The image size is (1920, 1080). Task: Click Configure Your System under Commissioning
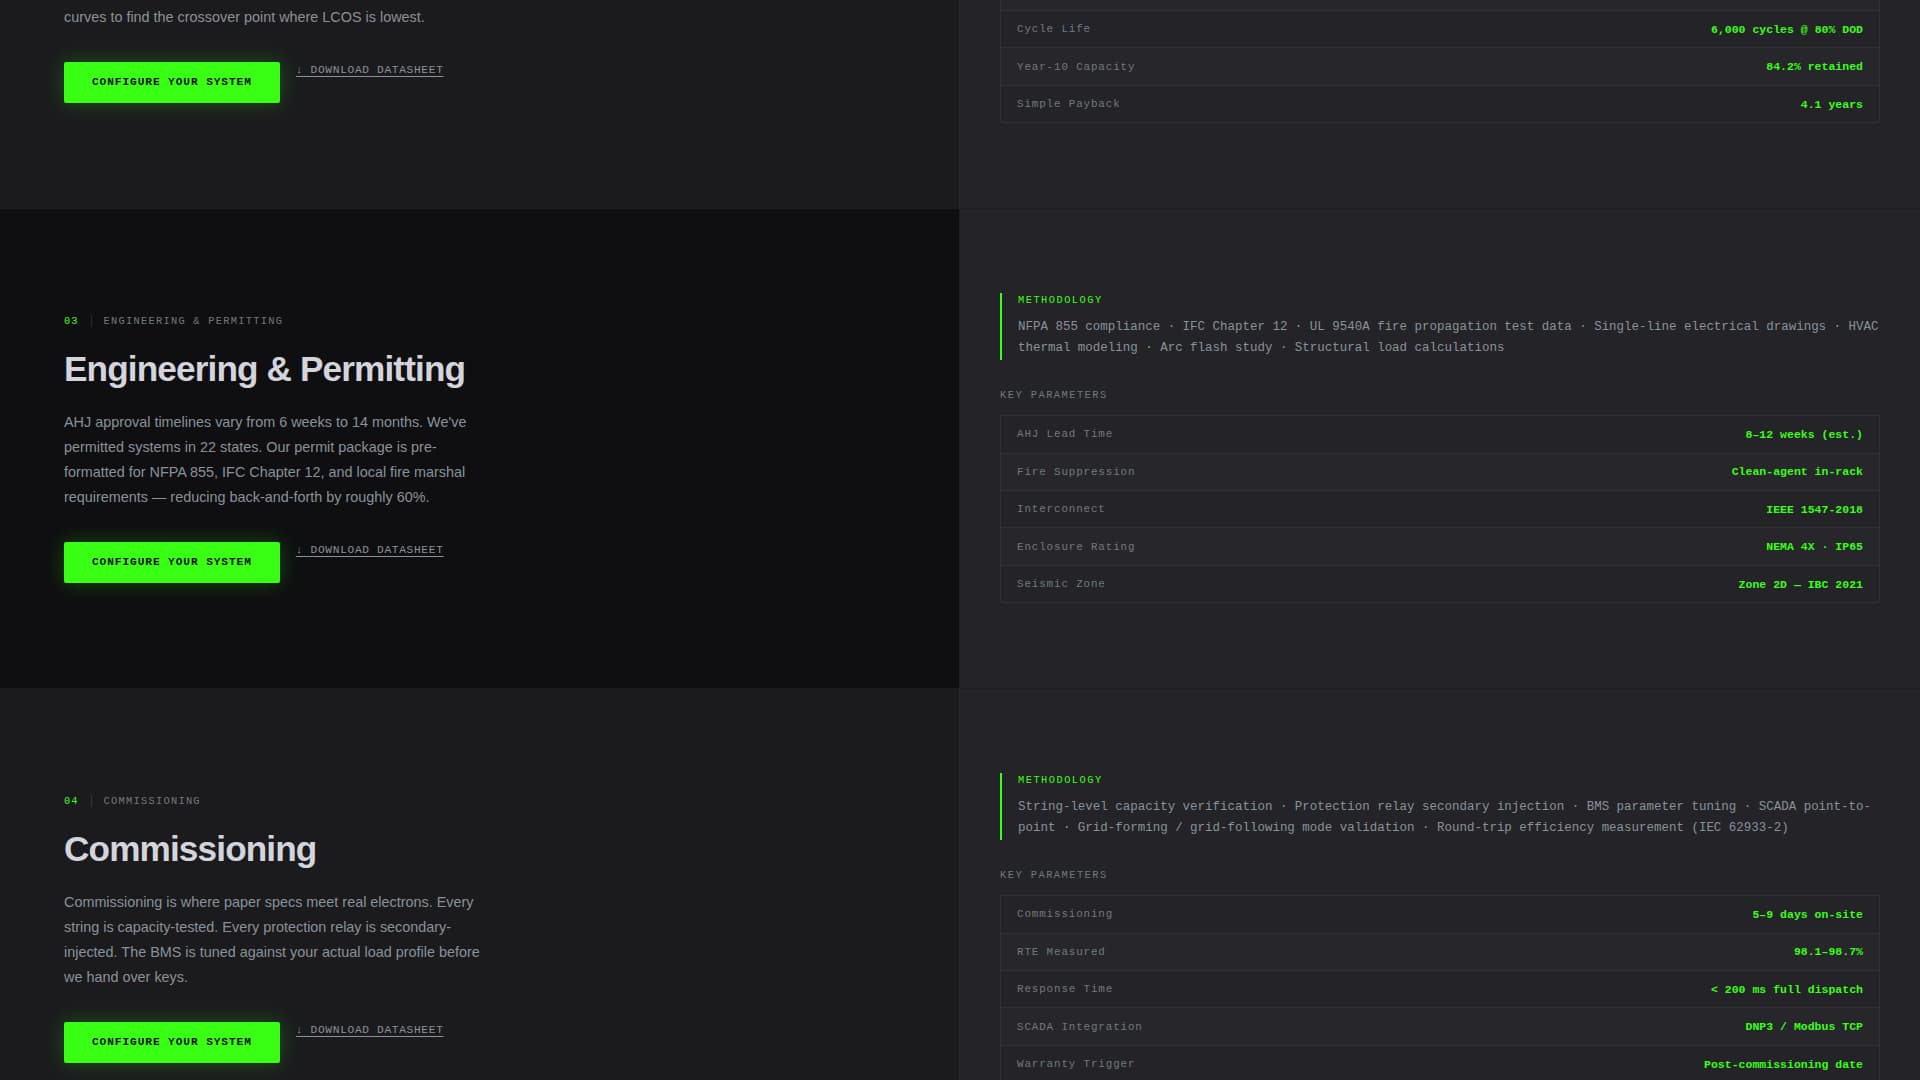(171, 1041)
